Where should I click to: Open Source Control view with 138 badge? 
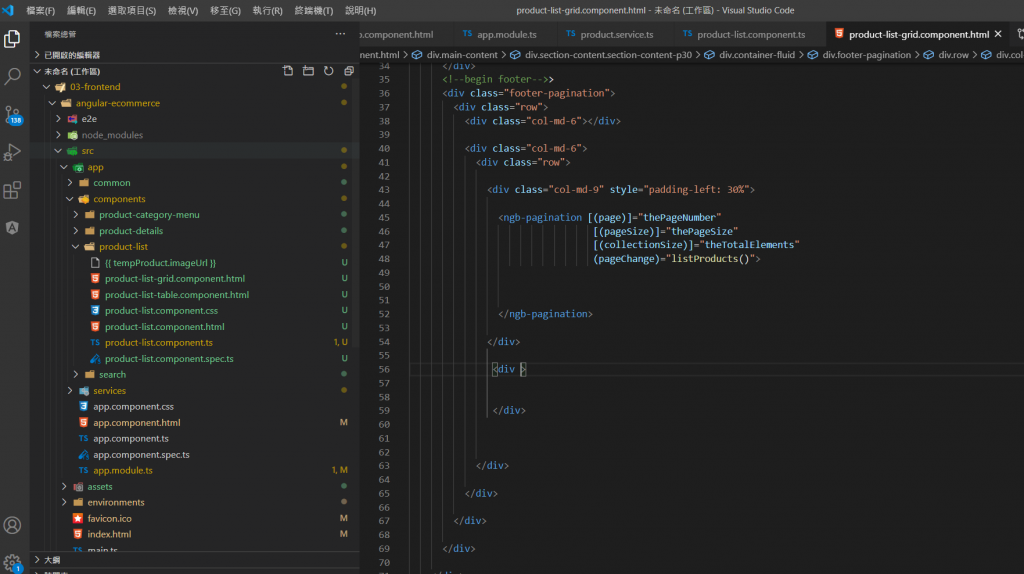12,114
